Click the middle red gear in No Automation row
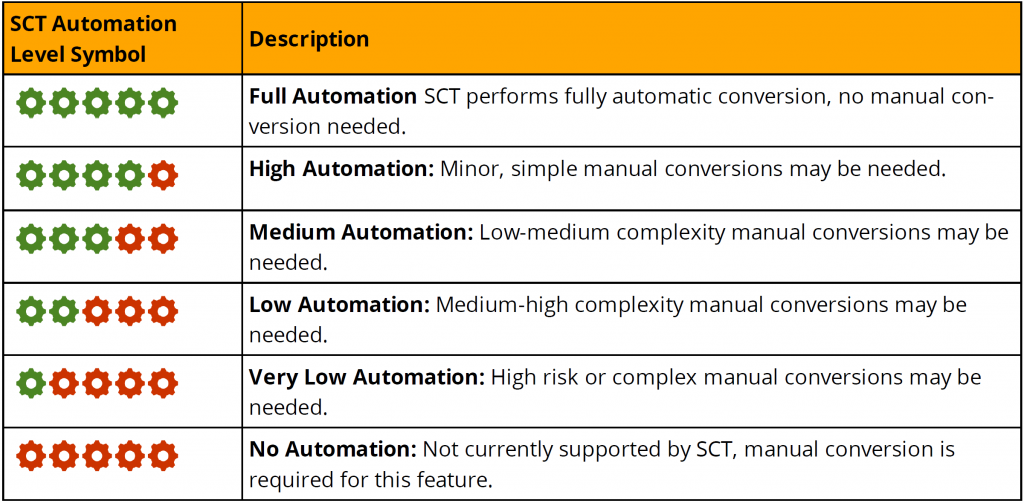The height and width of the screenshot is (503, 1024). click(x=97, y=455)
